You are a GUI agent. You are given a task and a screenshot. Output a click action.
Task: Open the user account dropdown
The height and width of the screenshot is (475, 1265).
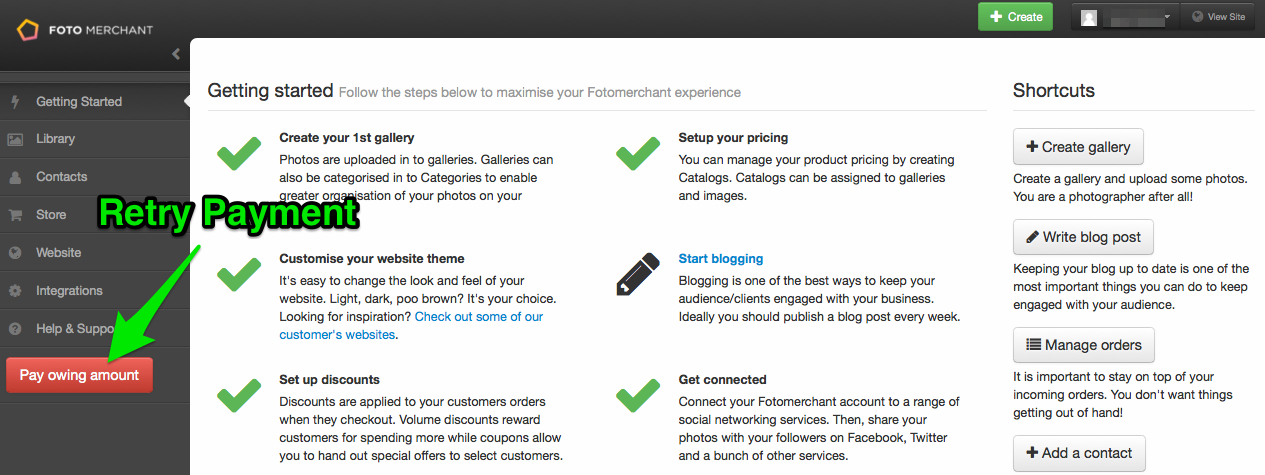[x=1125, y=17]
